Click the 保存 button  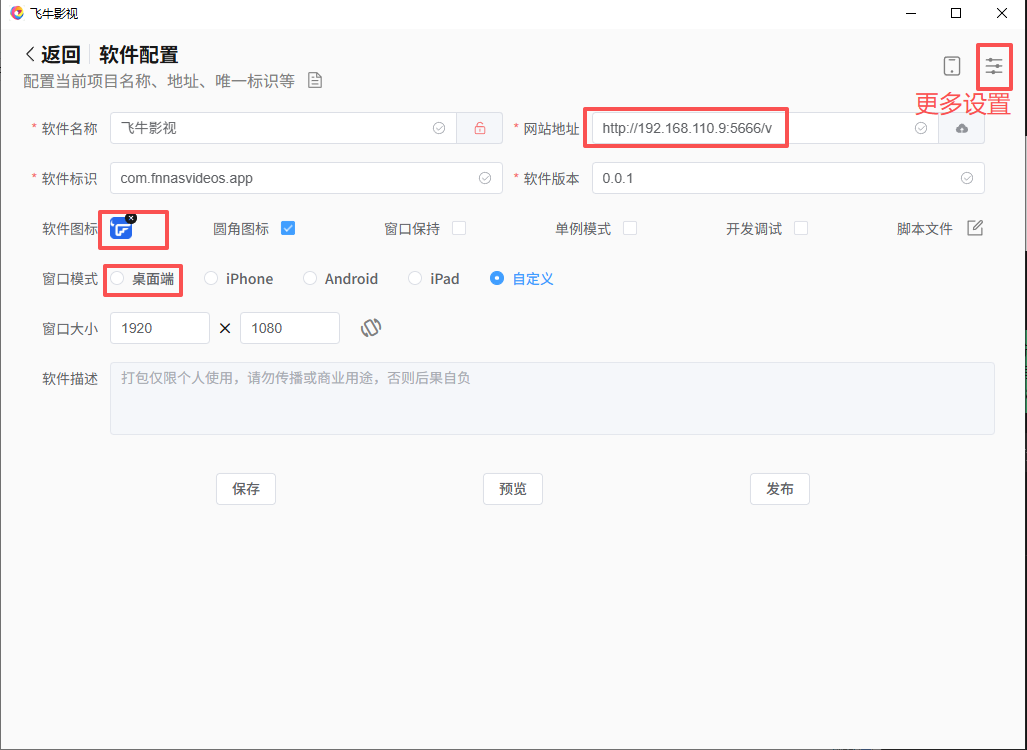[x=246, y=489]
